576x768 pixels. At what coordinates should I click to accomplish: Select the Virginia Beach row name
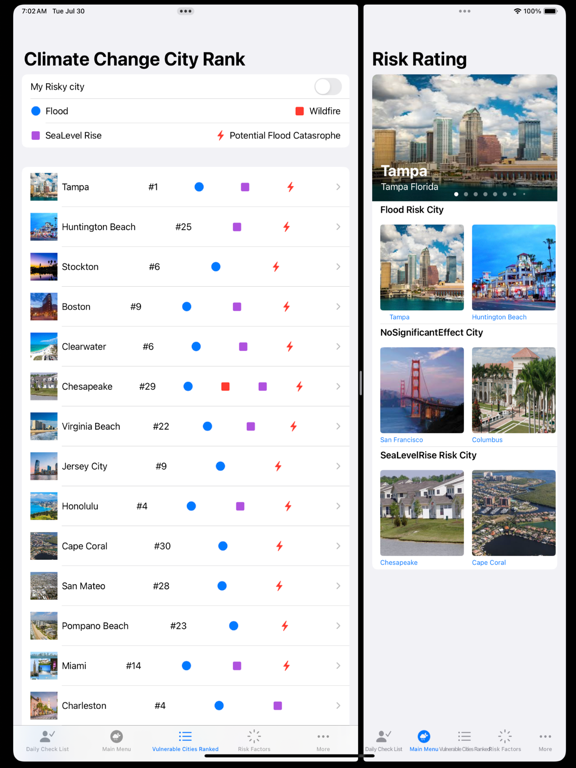click(91, 426)
